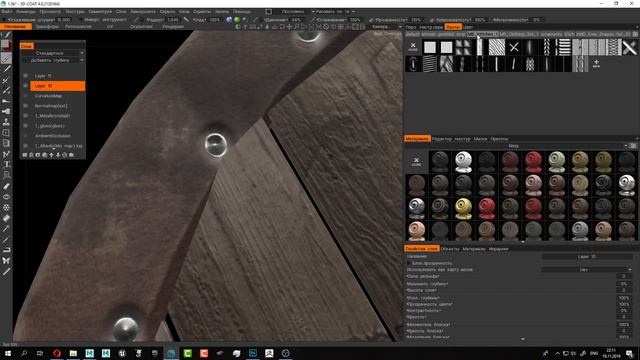Switch to the 'UV' room tab

(x=110, y=27)
